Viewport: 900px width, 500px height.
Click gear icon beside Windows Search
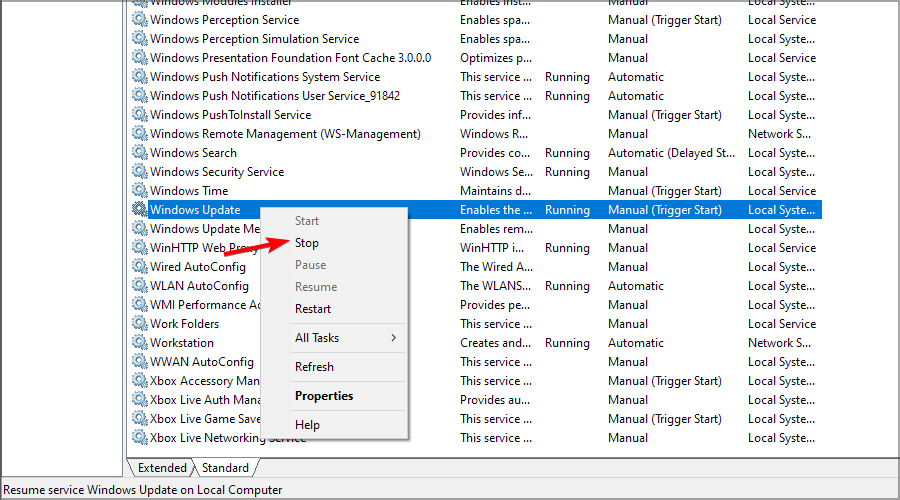(x=139, y=152)
